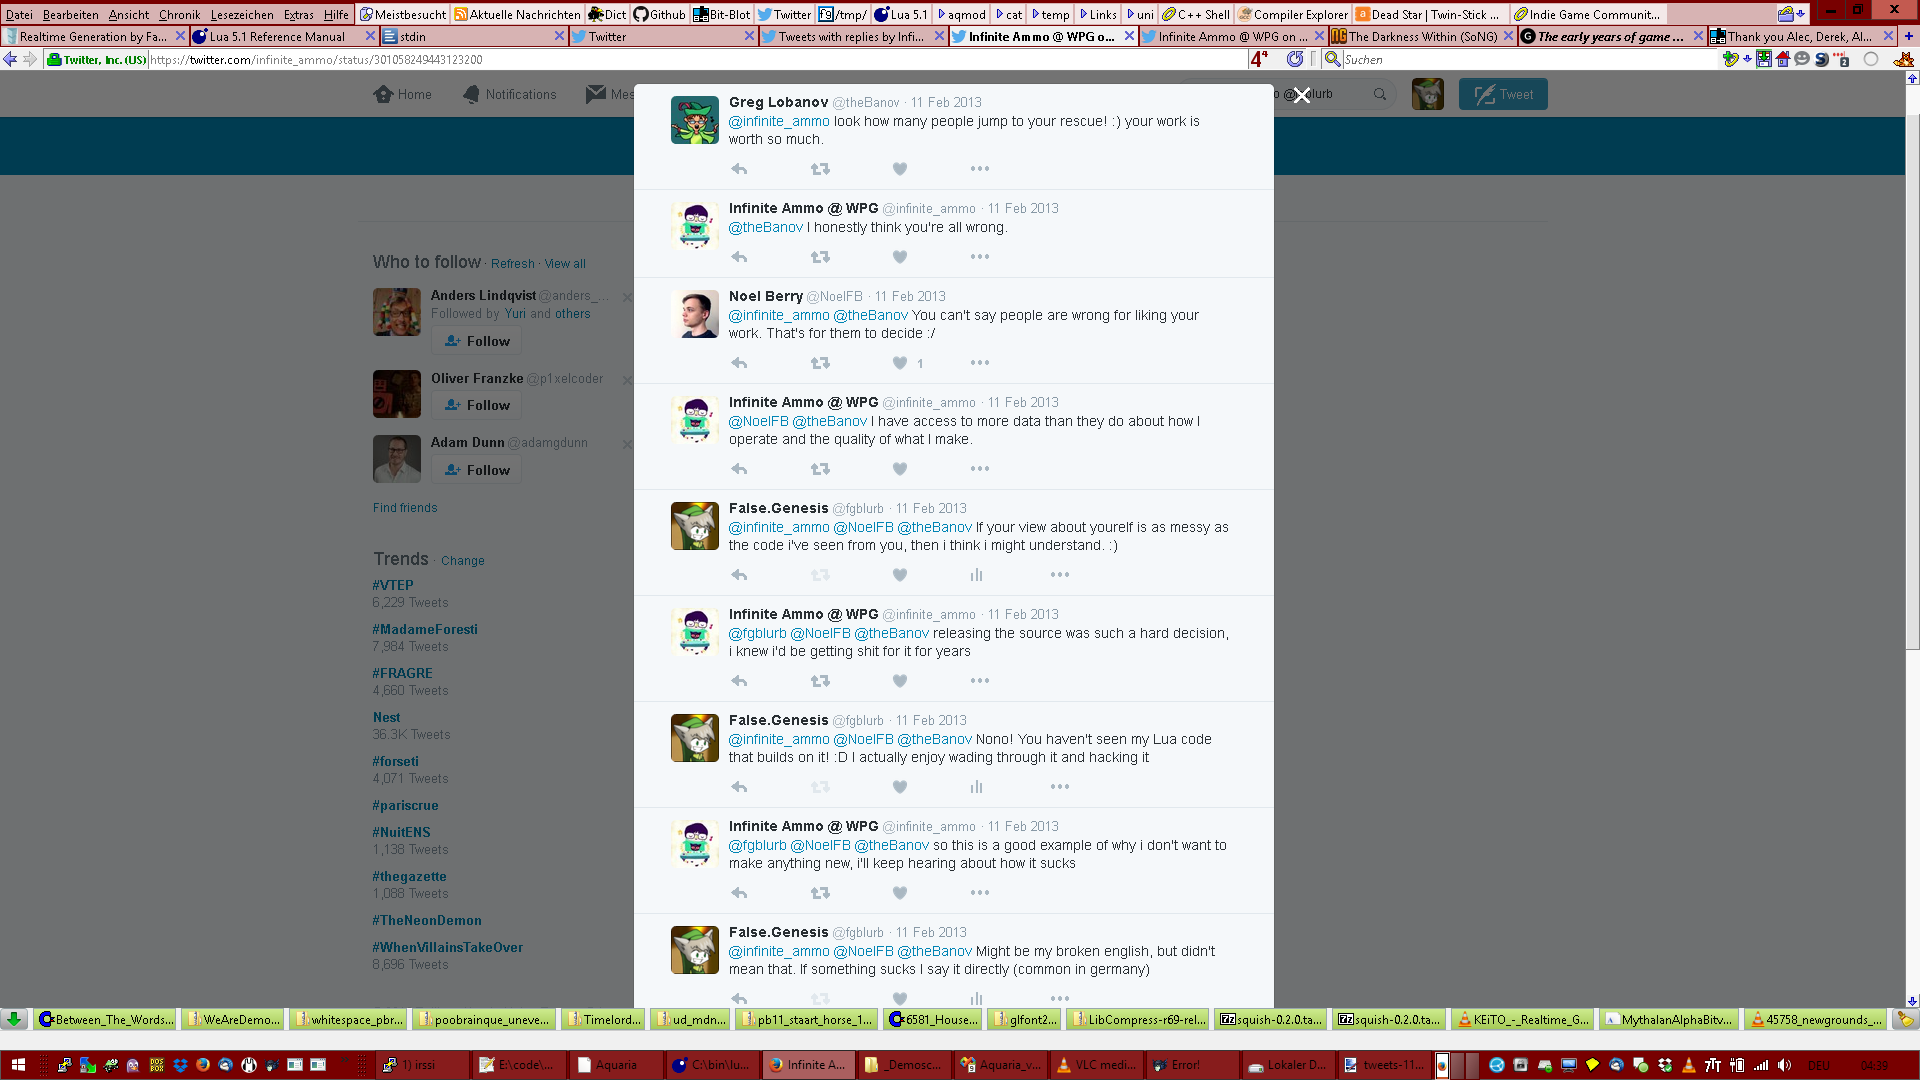
Task: Click the Twitter search magnifier icon
Action: pyautogui.click(x=1380, y=94)
